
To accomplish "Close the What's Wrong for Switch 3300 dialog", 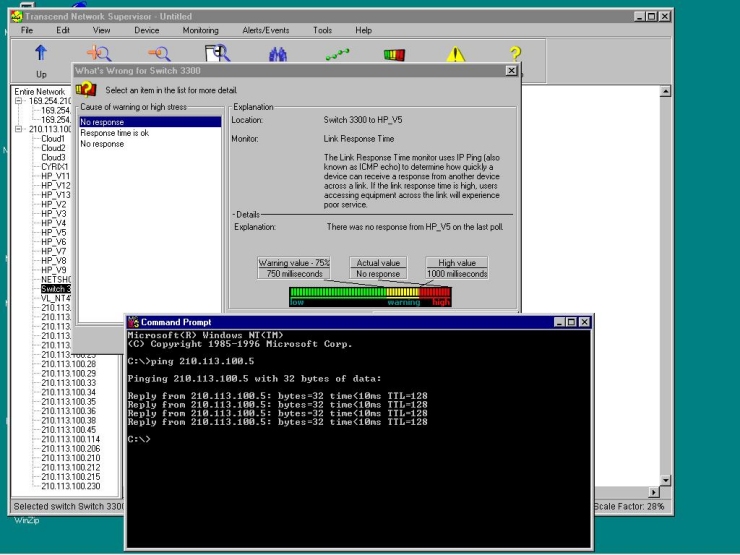I will (x=511, y=71).
